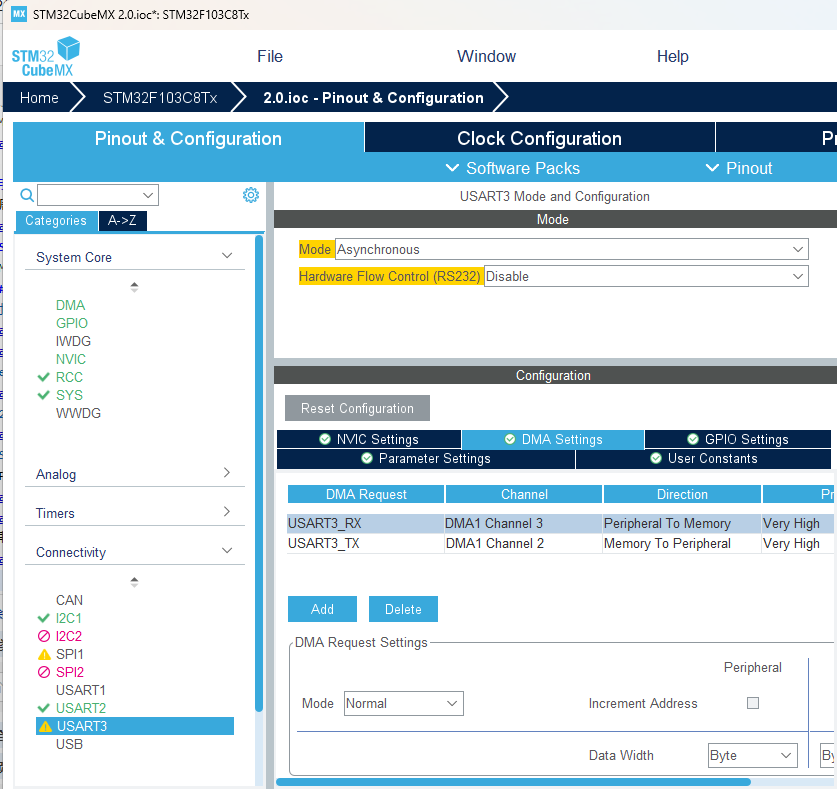Expand the Pinout menu

click(739, 168)
